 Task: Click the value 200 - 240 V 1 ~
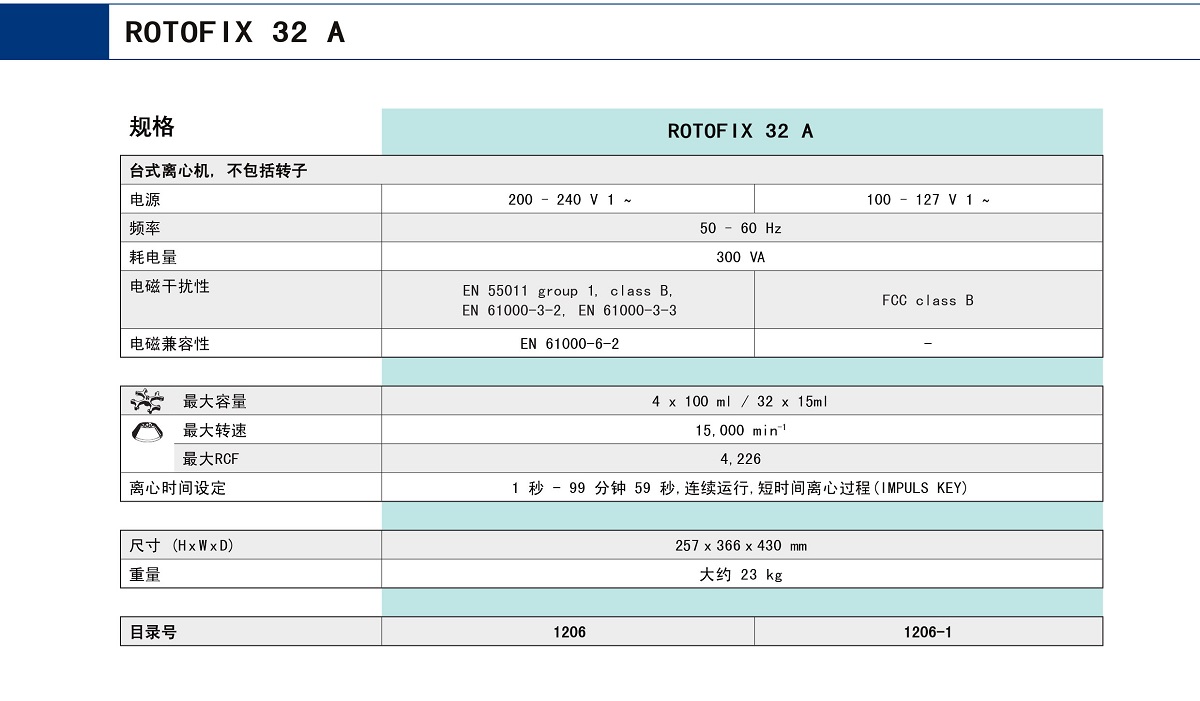[570, 200]
